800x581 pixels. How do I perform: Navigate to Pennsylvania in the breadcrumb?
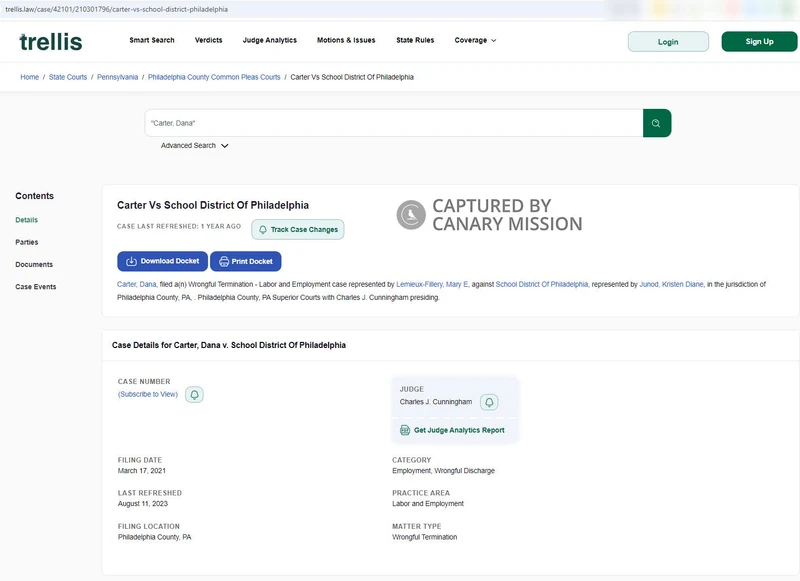(x=117, y=77)
